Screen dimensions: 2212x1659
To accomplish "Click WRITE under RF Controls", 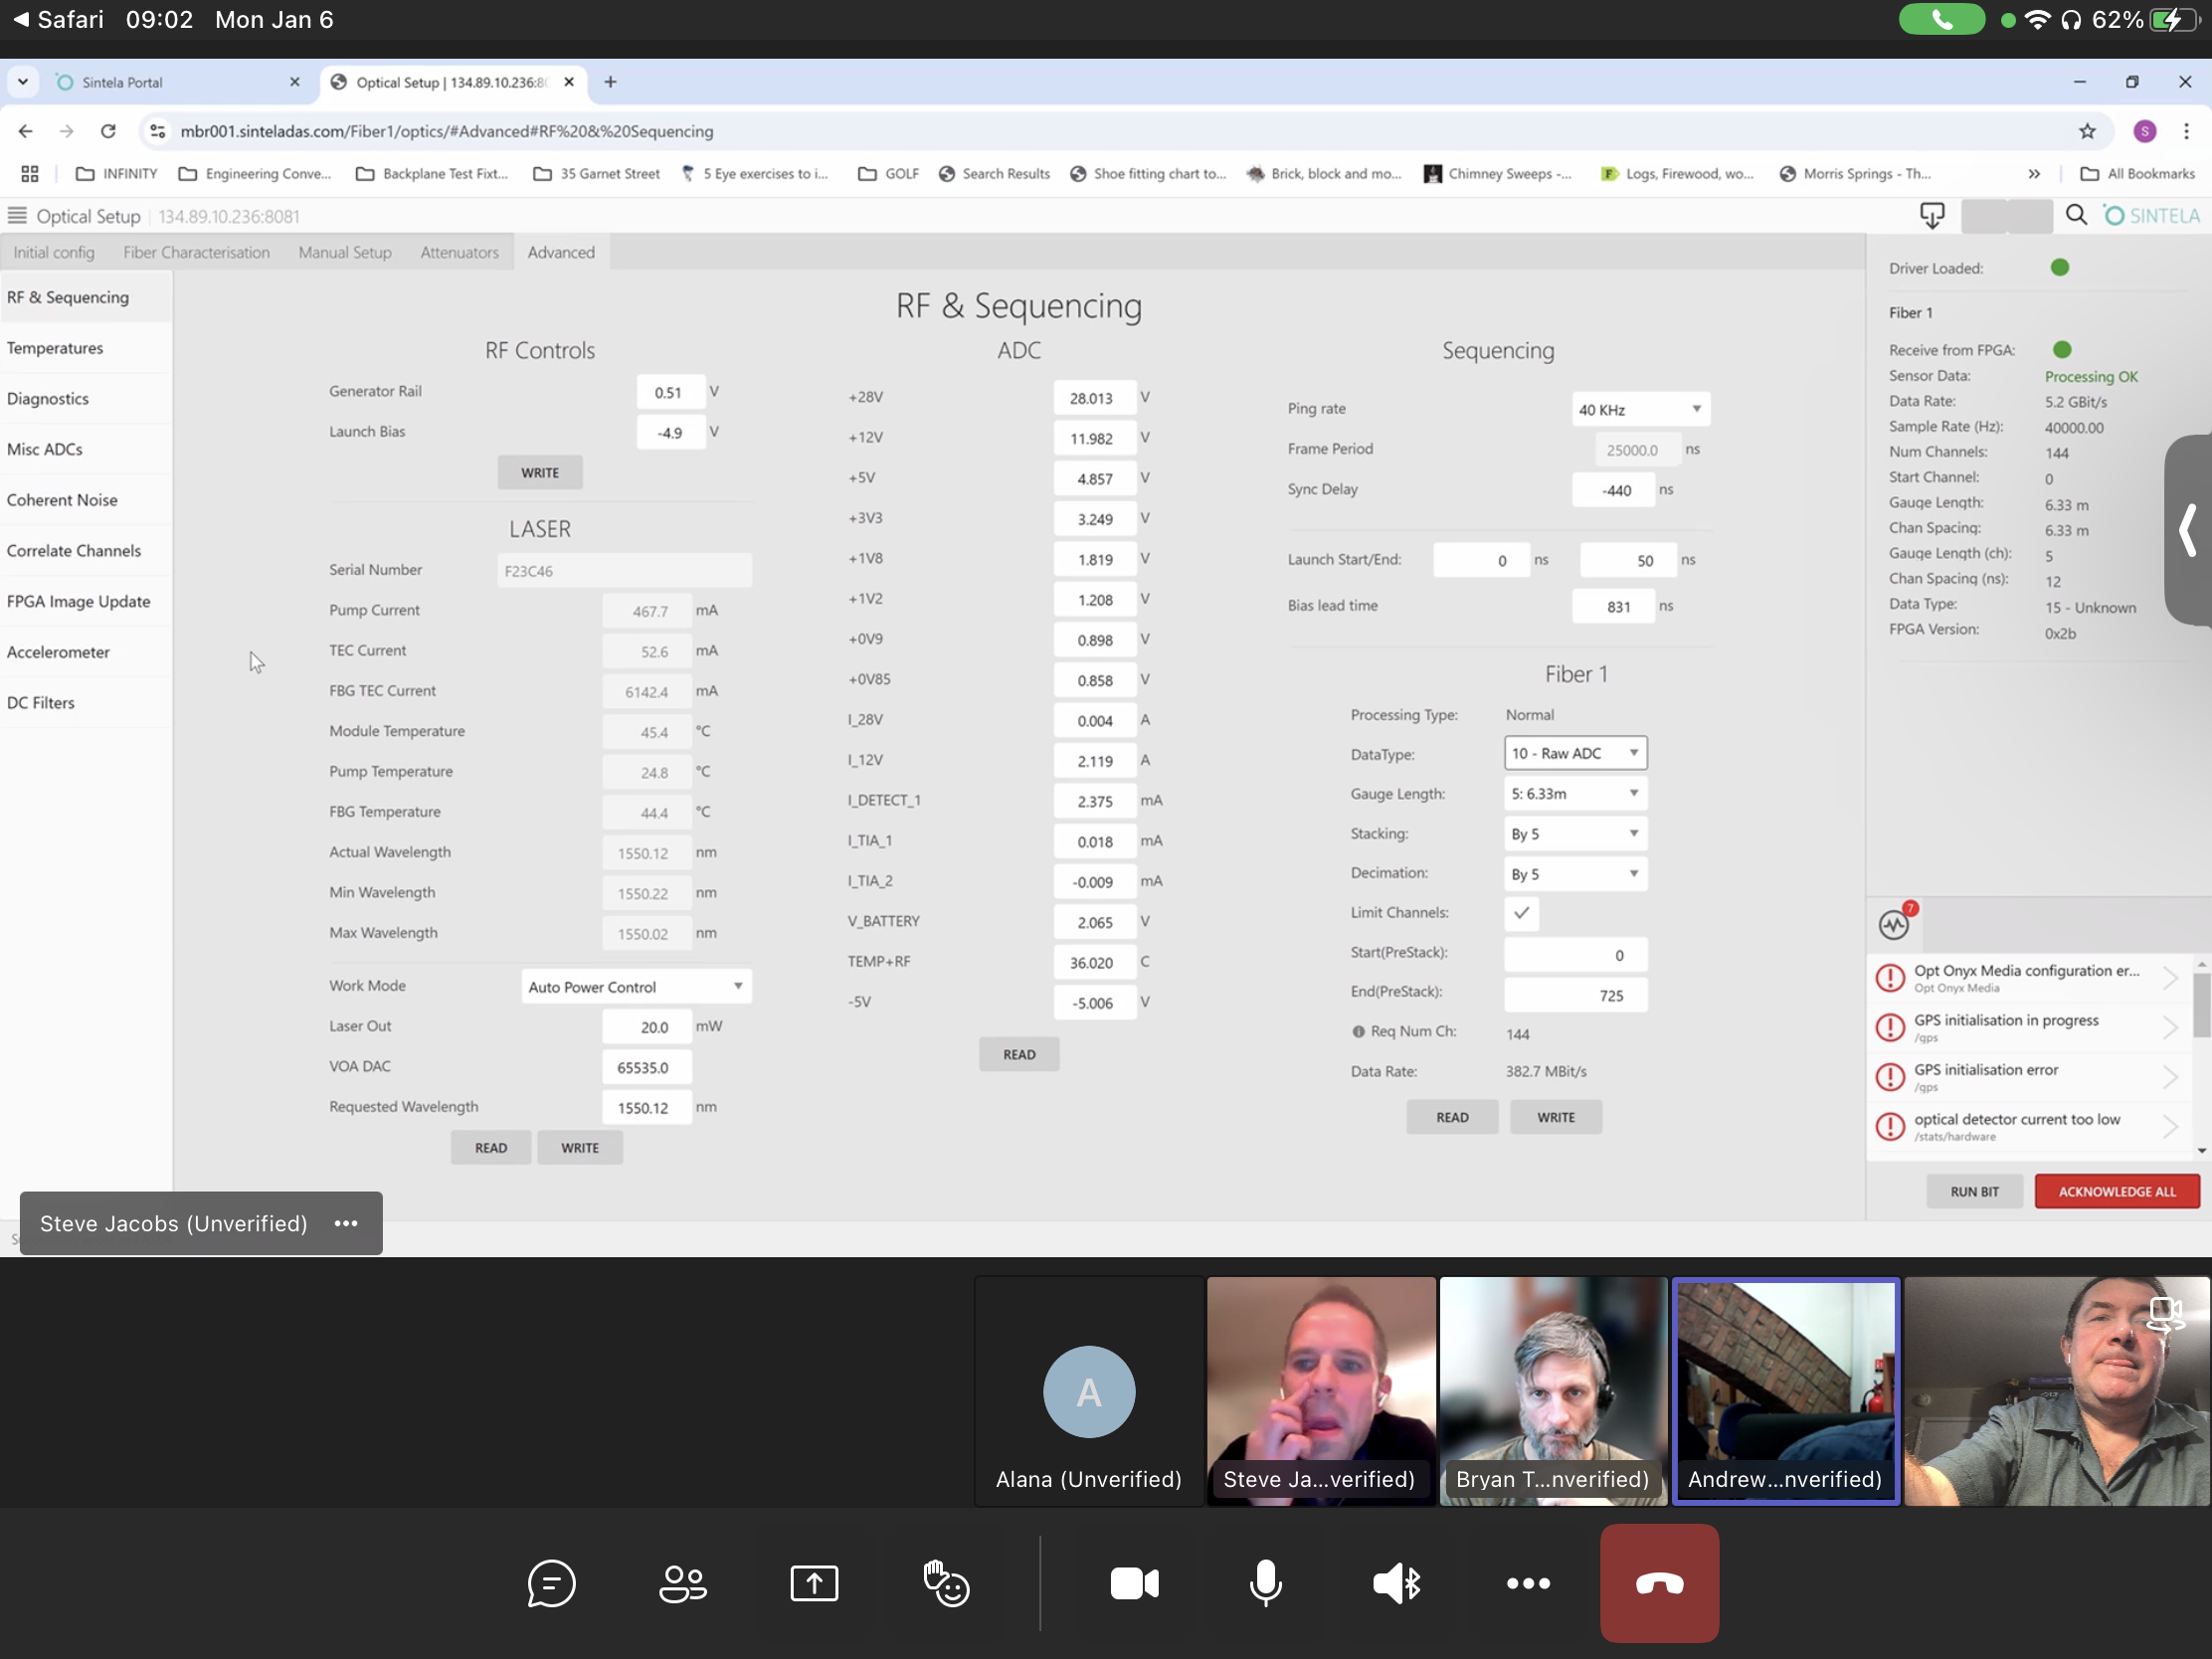I will point(540,473).
